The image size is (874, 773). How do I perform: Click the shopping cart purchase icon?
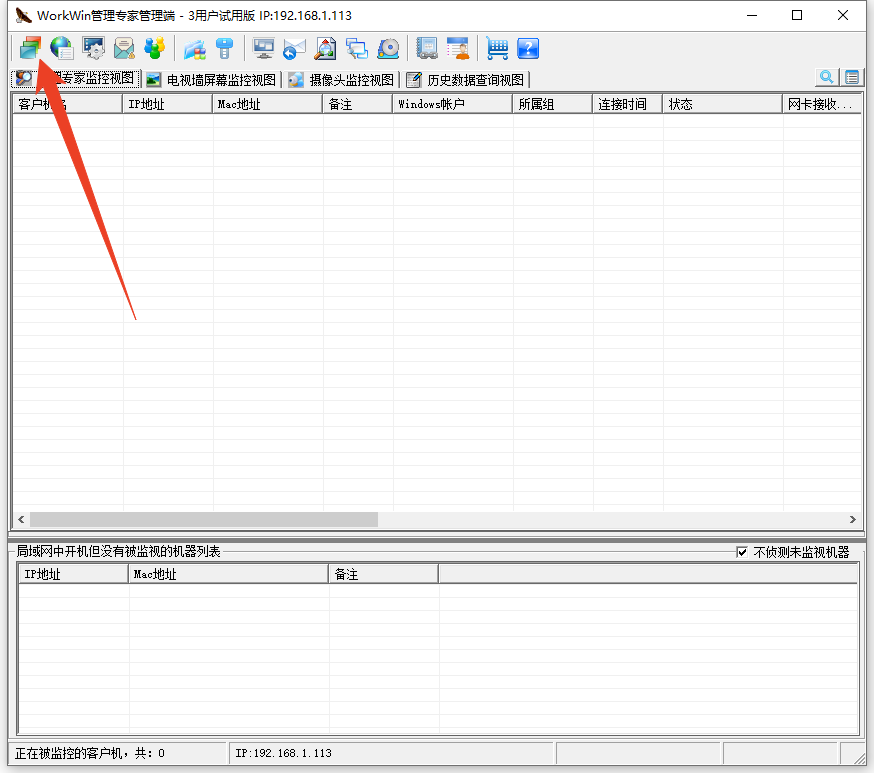pyautogui.click(x=497, y=48)
